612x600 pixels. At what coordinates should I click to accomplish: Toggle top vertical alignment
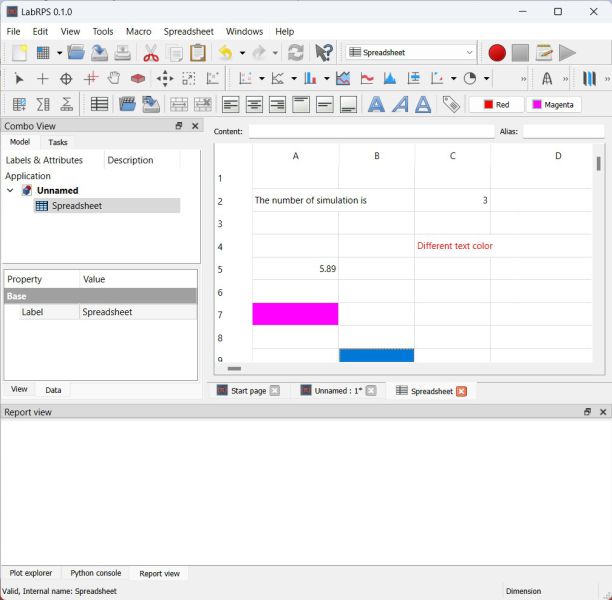pos(301,105)
